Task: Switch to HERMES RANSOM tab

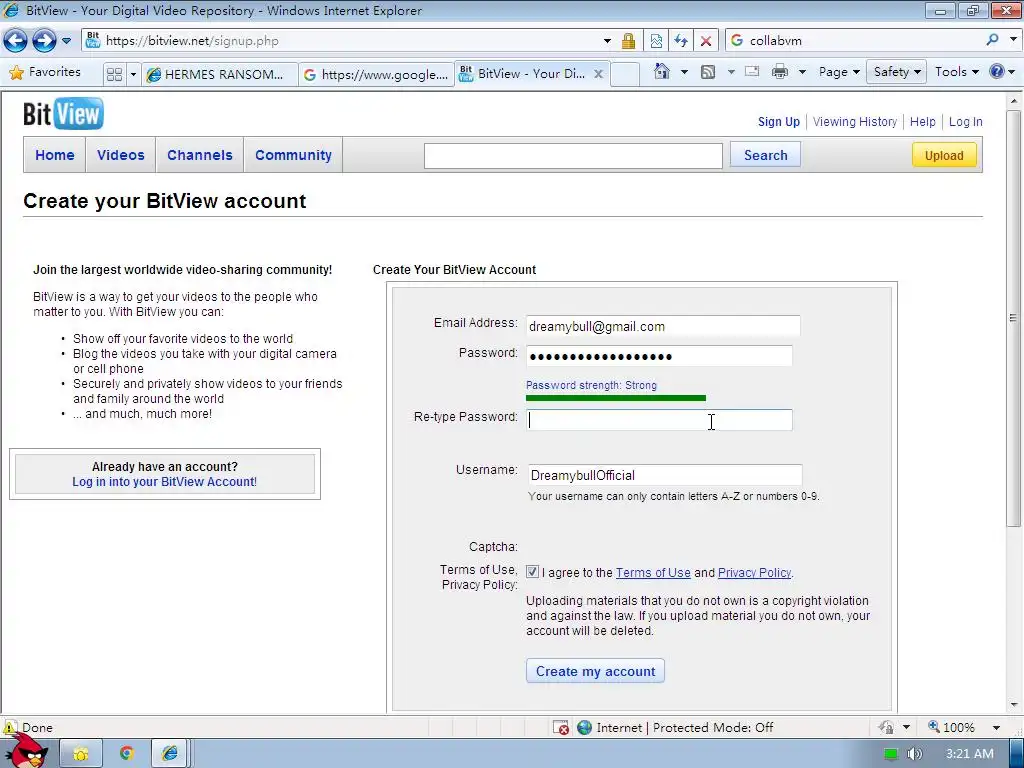Action: pos(219,74)
